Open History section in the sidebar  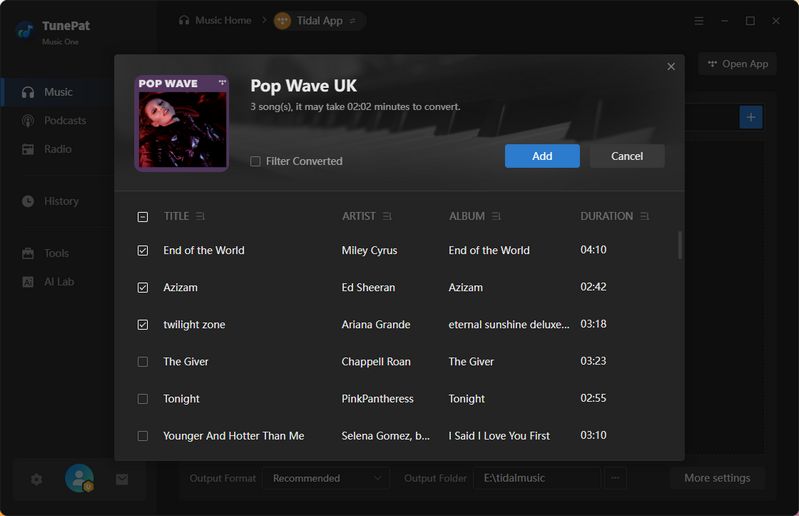tap(50, 201)
